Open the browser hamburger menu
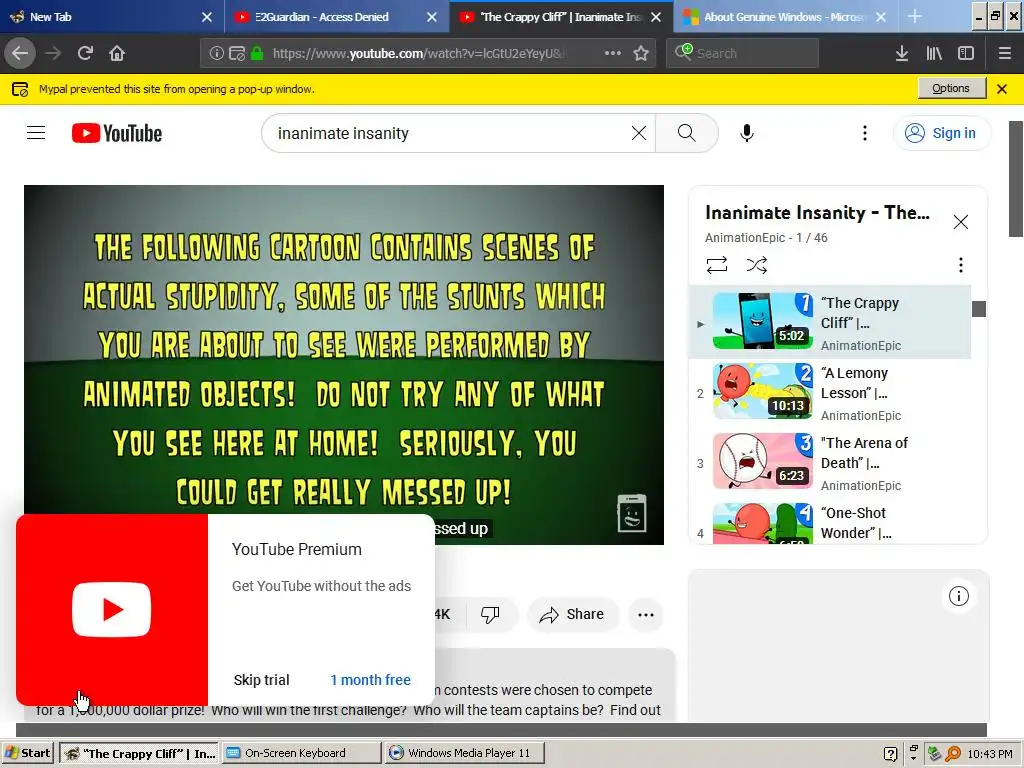The image size is (1024, 768). tap(1004, 53)
